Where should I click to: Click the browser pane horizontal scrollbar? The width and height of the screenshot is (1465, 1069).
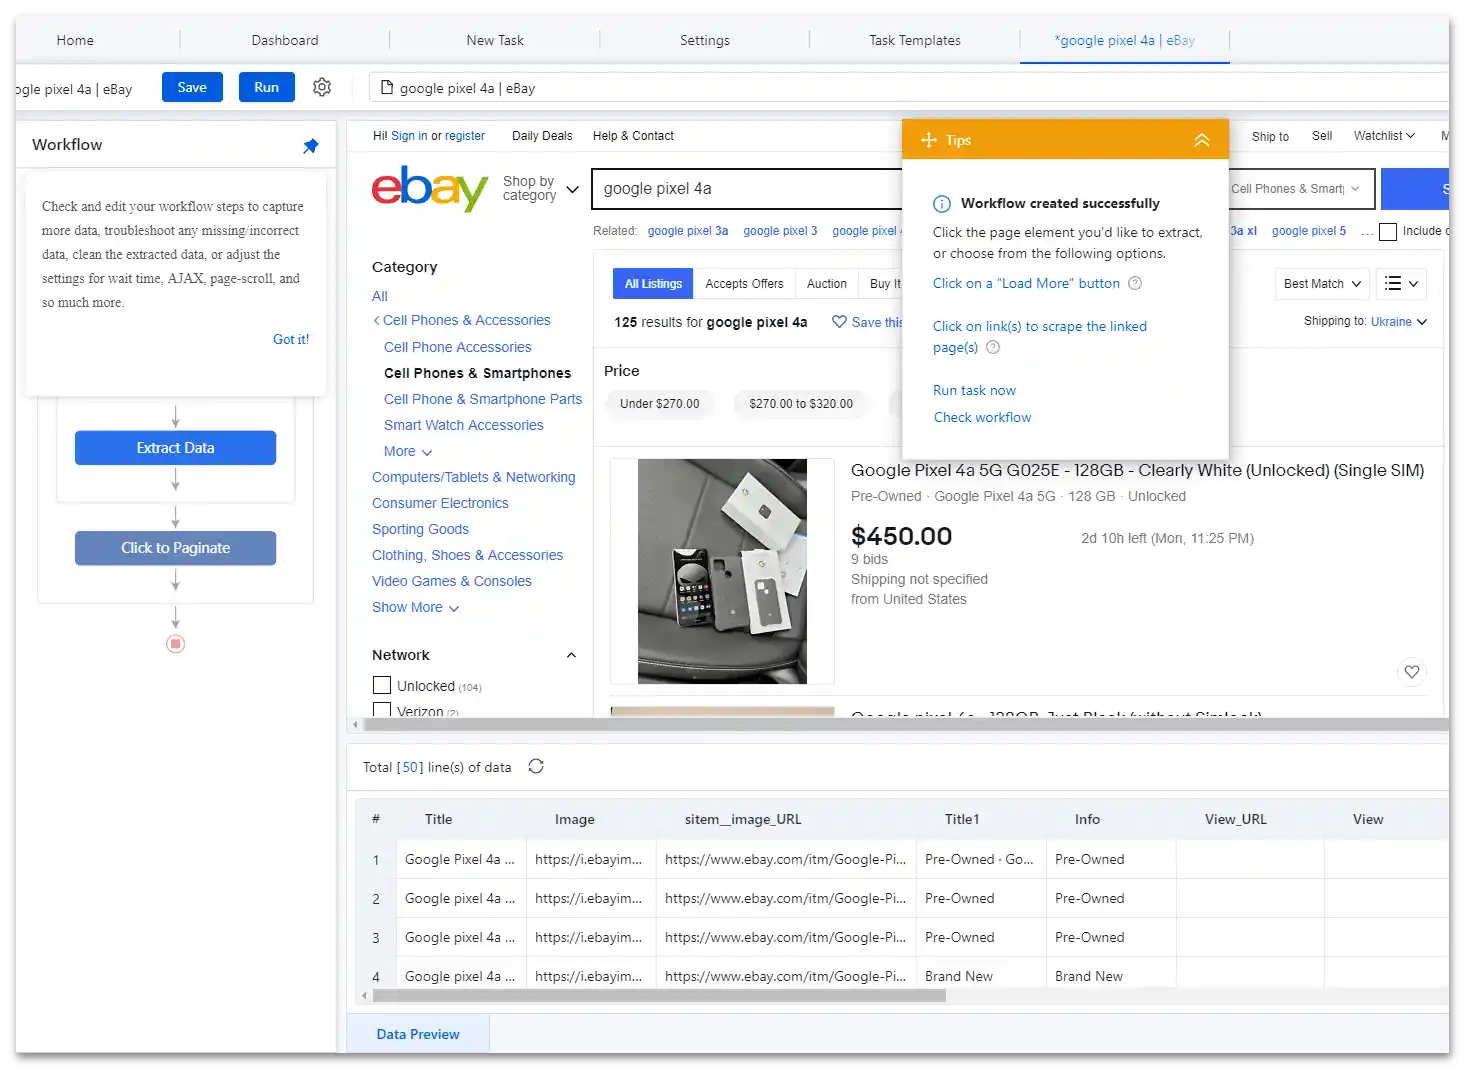tap(905, 724)
